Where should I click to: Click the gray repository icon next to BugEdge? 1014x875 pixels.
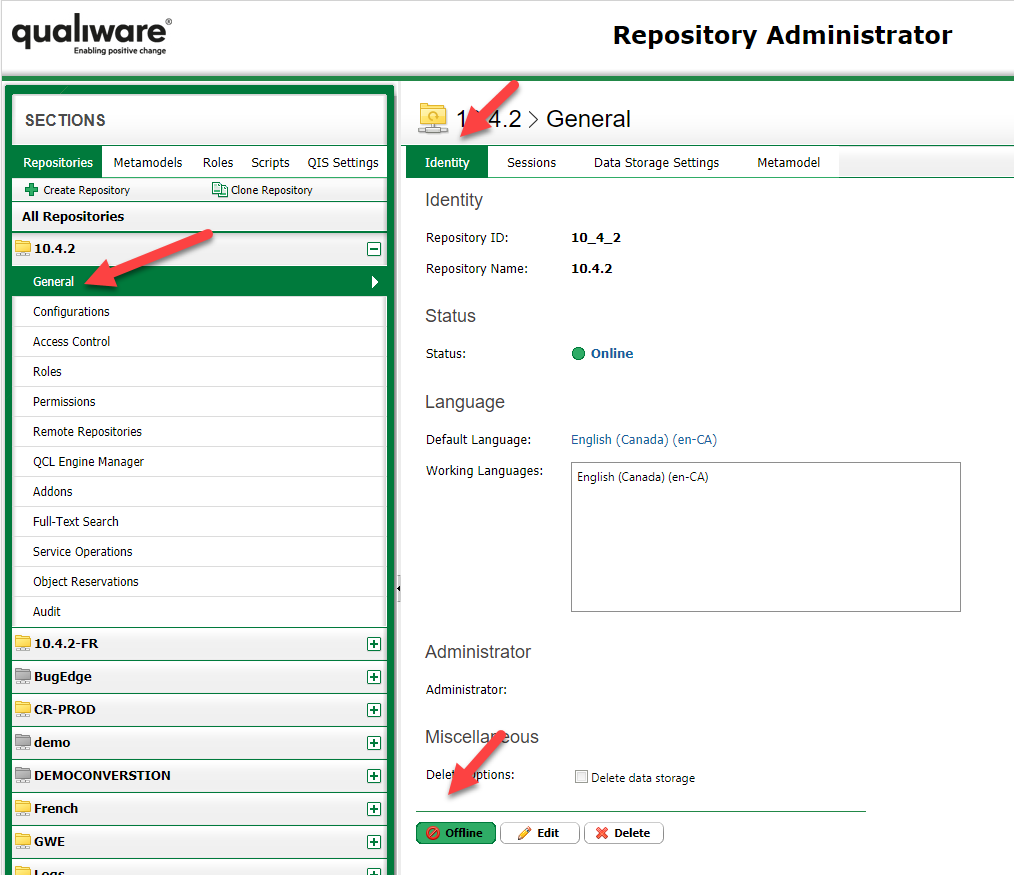coord(24,677)
